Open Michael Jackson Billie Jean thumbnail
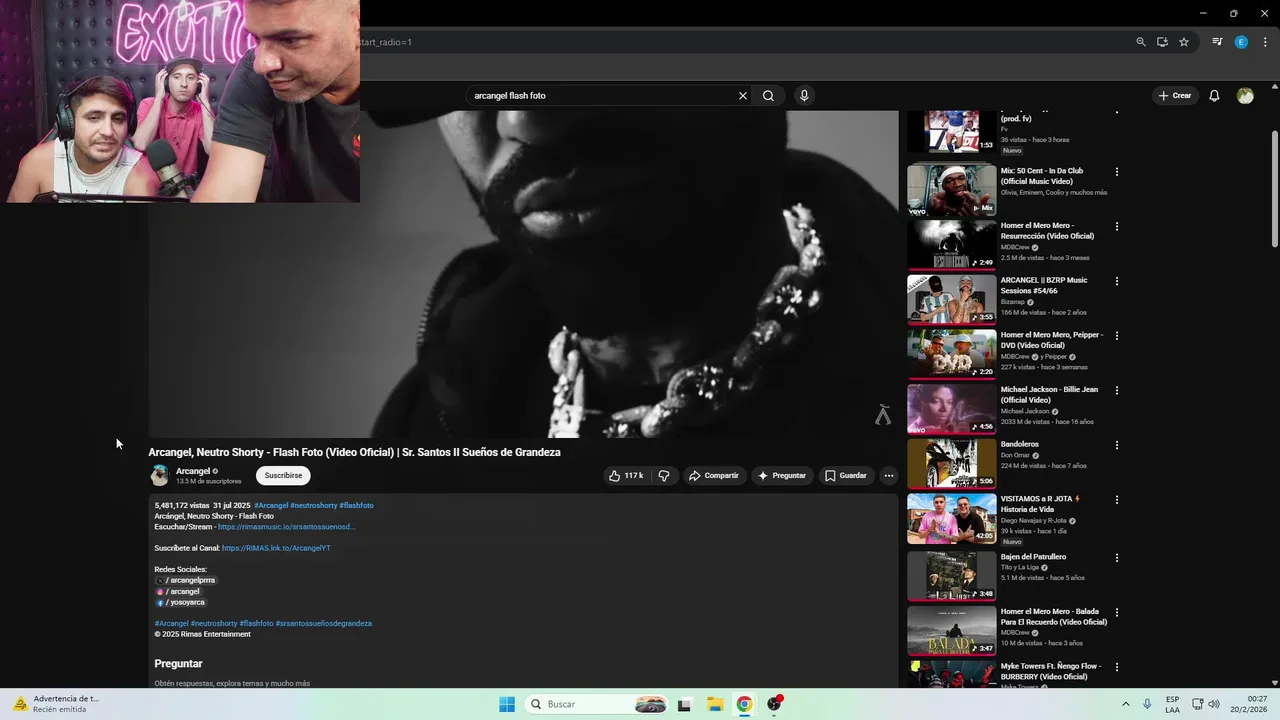Viewport: 1280px width, 720px height. coord(952,408)
